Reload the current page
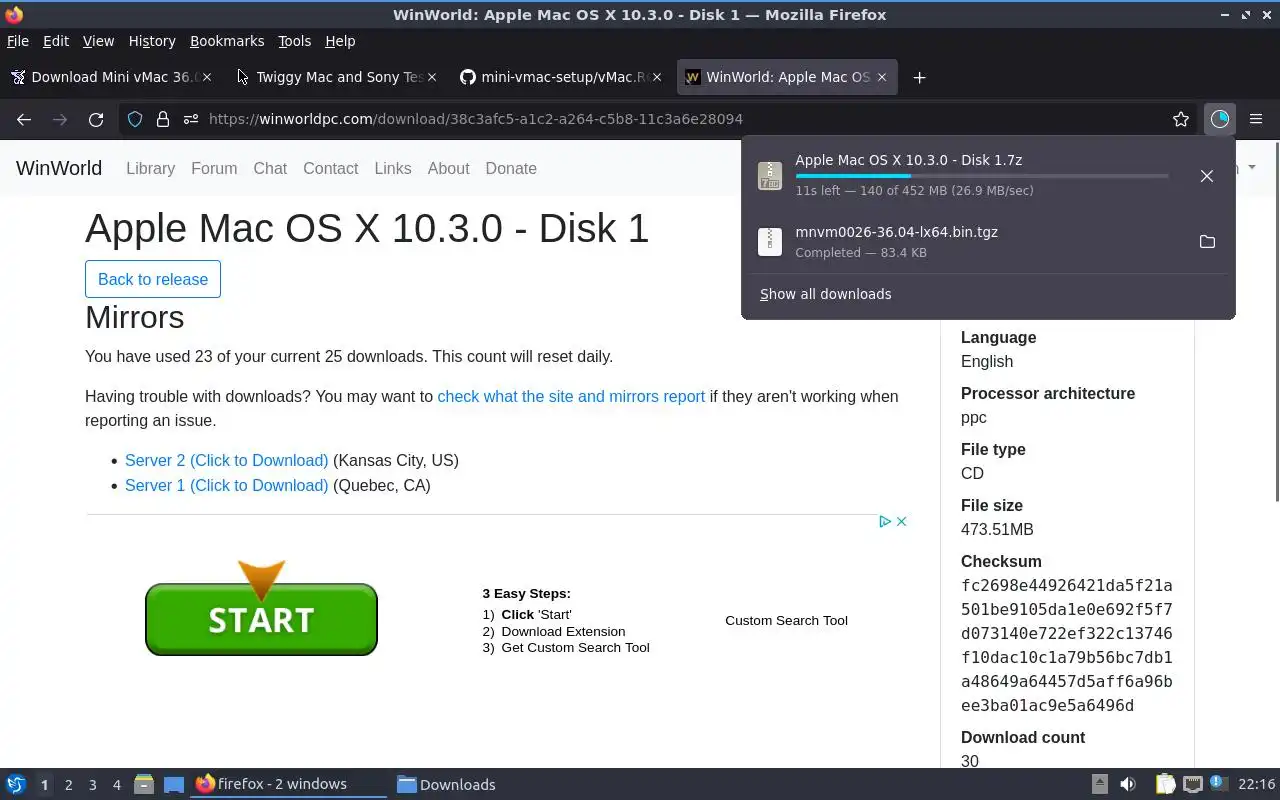1280x800 pixels. pos(96,119)
